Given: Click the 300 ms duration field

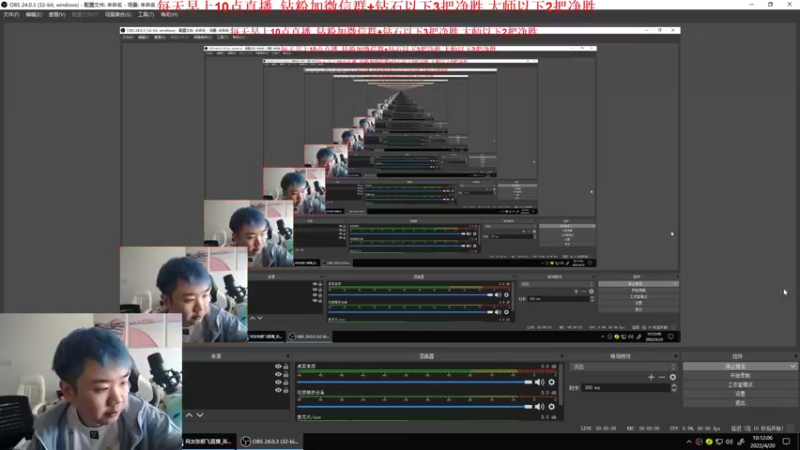Looking at the screenshot, I should pyautogui.click(x=626, y=388).
